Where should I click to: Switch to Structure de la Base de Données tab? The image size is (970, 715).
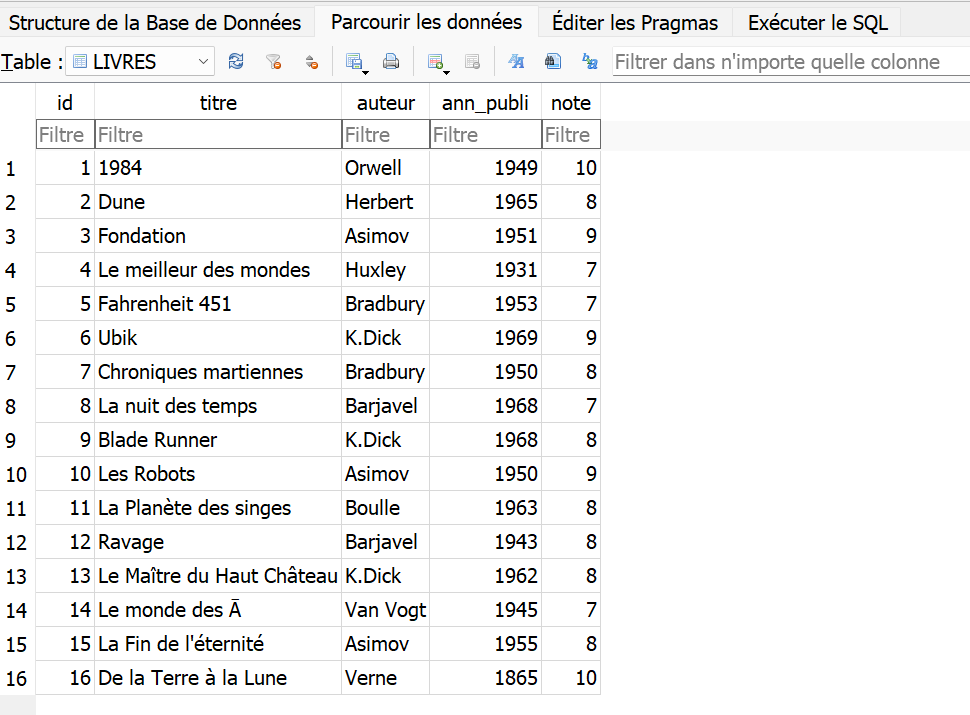155,22
